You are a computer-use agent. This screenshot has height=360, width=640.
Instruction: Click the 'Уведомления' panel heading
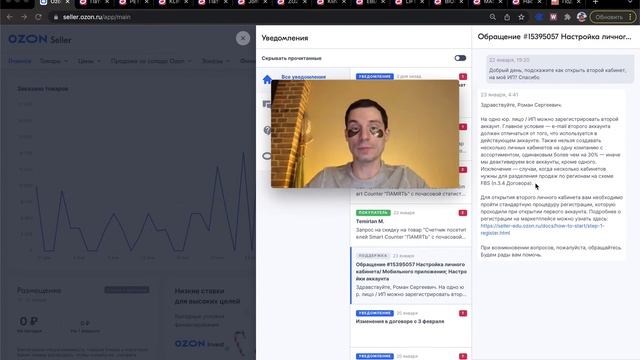pos(285,38)
